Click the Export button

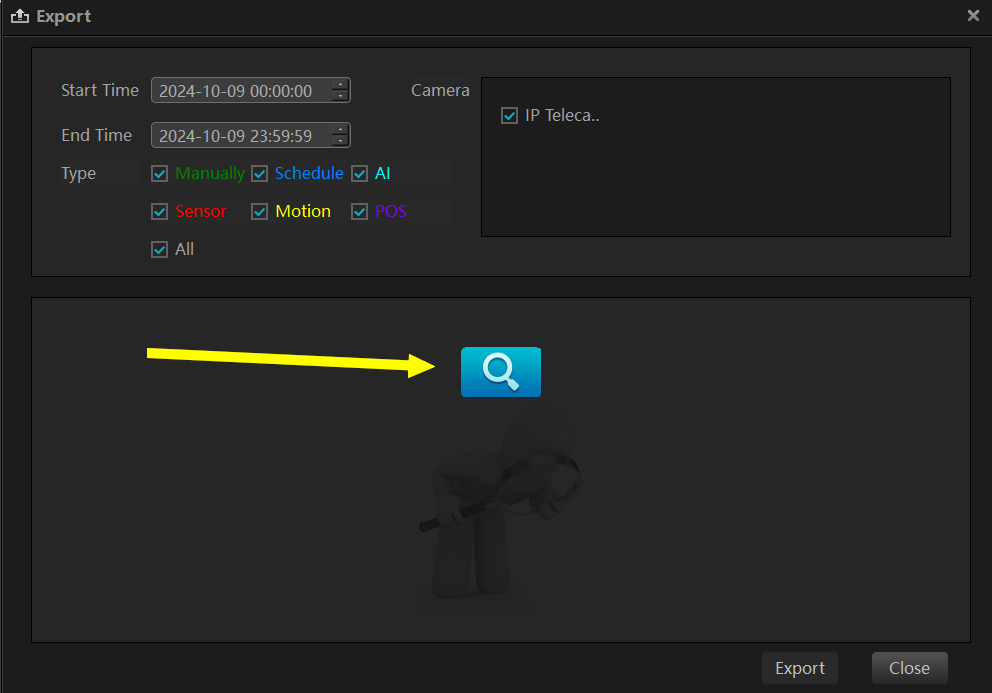800,668
